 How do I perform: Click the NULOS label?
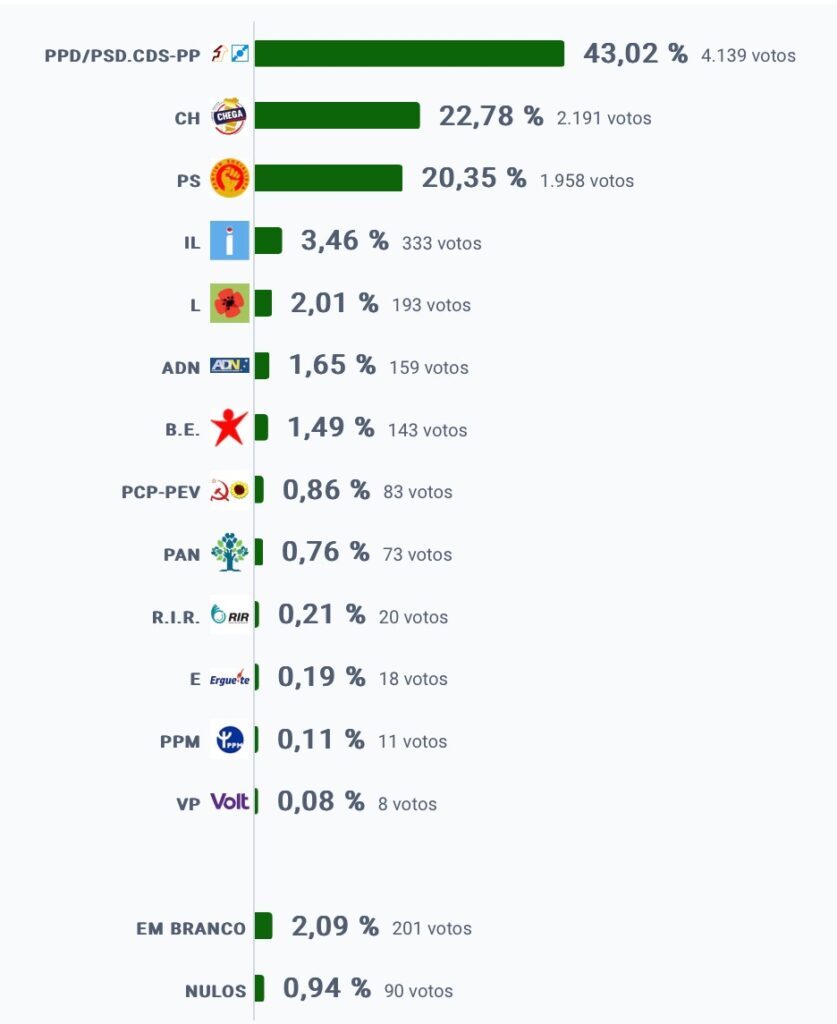[215, 991]
